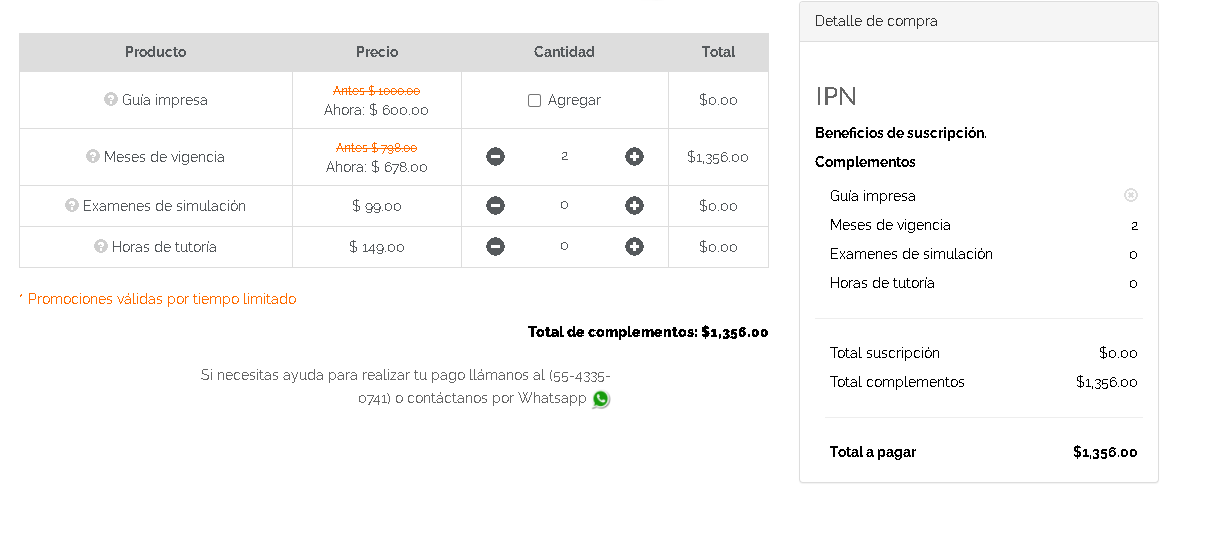Click the Meses de vigencia quantity value
1228x538 pixels.
pyautogui.click(x=564, y=156)
